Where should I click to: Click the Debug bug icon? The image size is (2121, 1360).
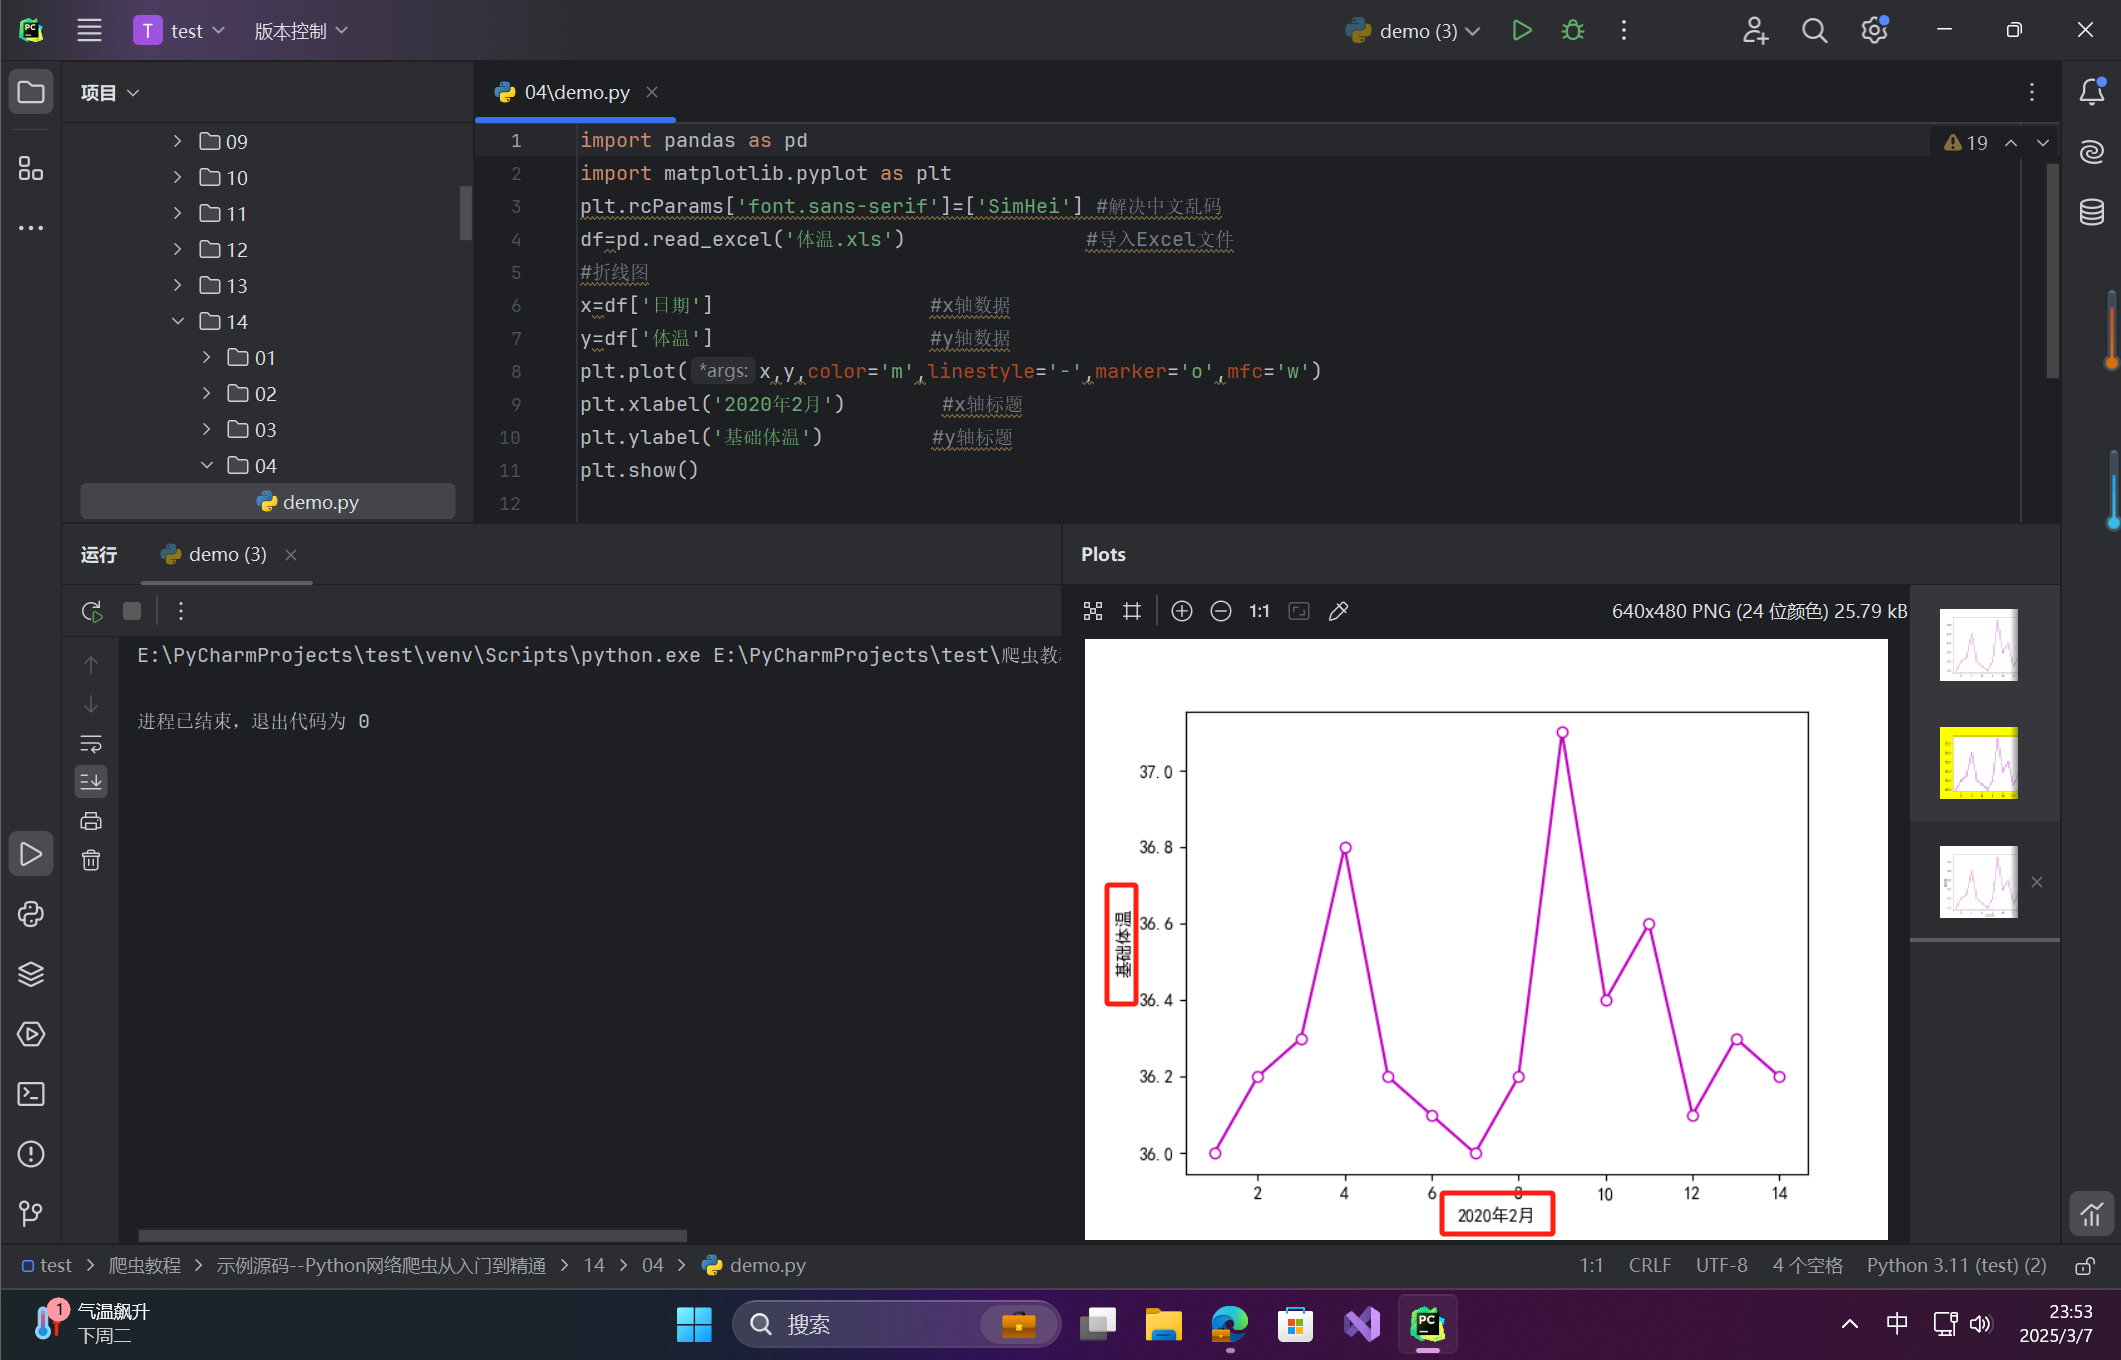(x=1572, y=31)
